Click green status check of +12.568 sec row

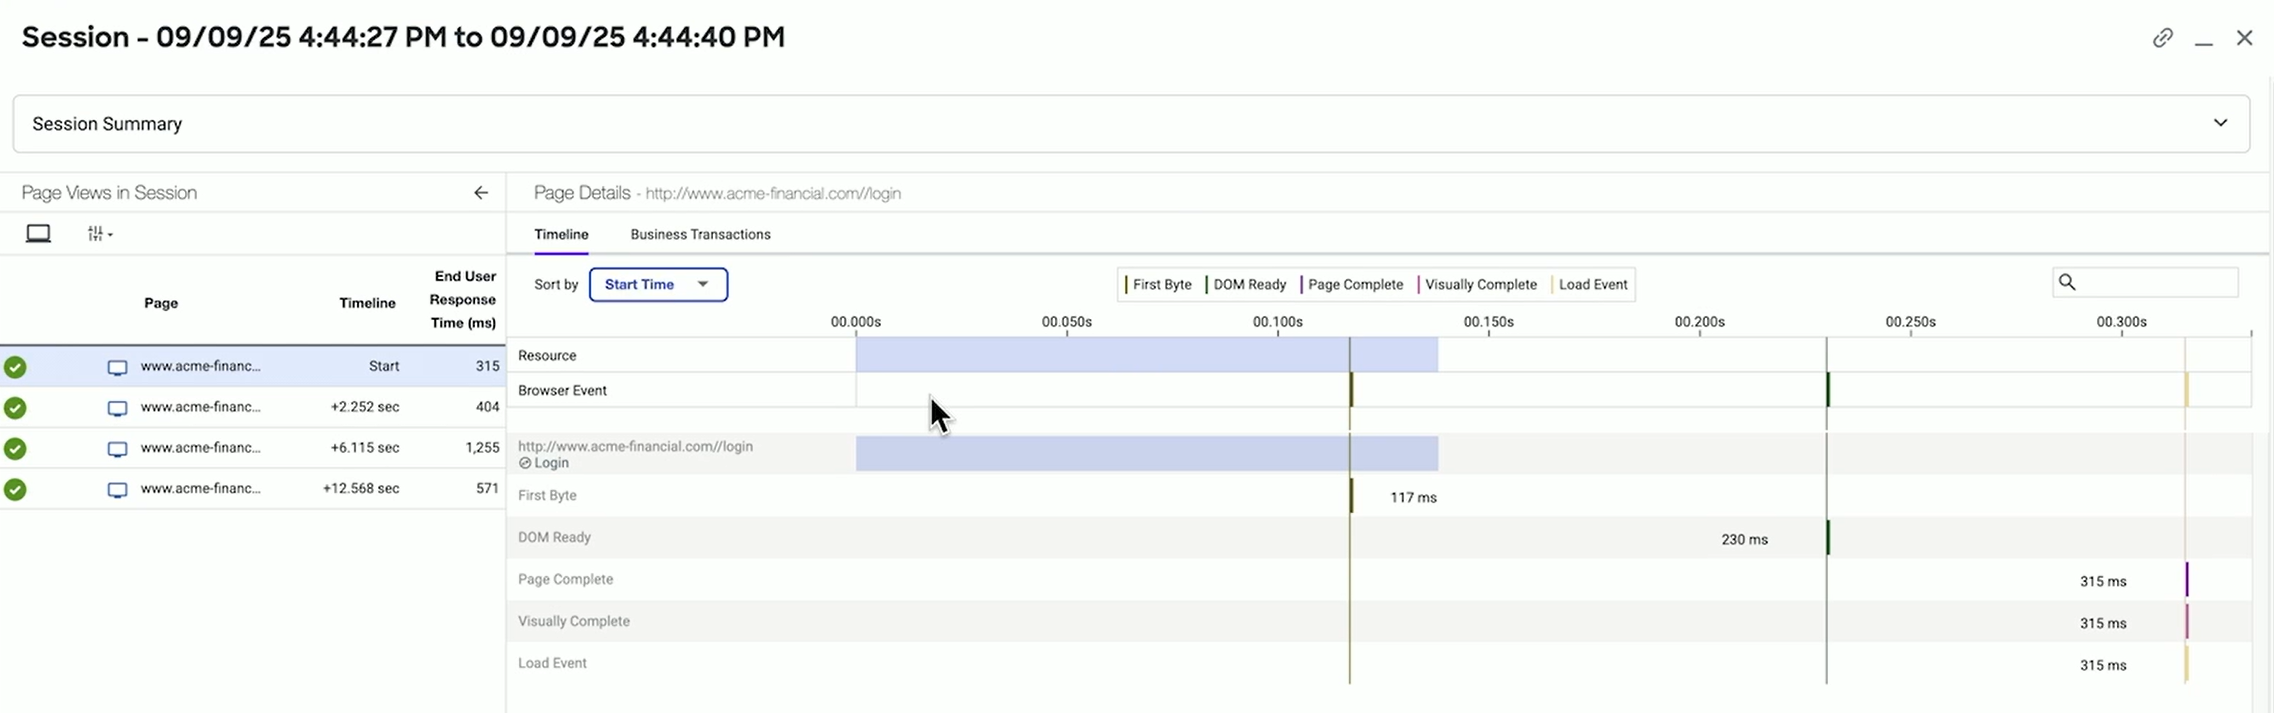[15, 490]
